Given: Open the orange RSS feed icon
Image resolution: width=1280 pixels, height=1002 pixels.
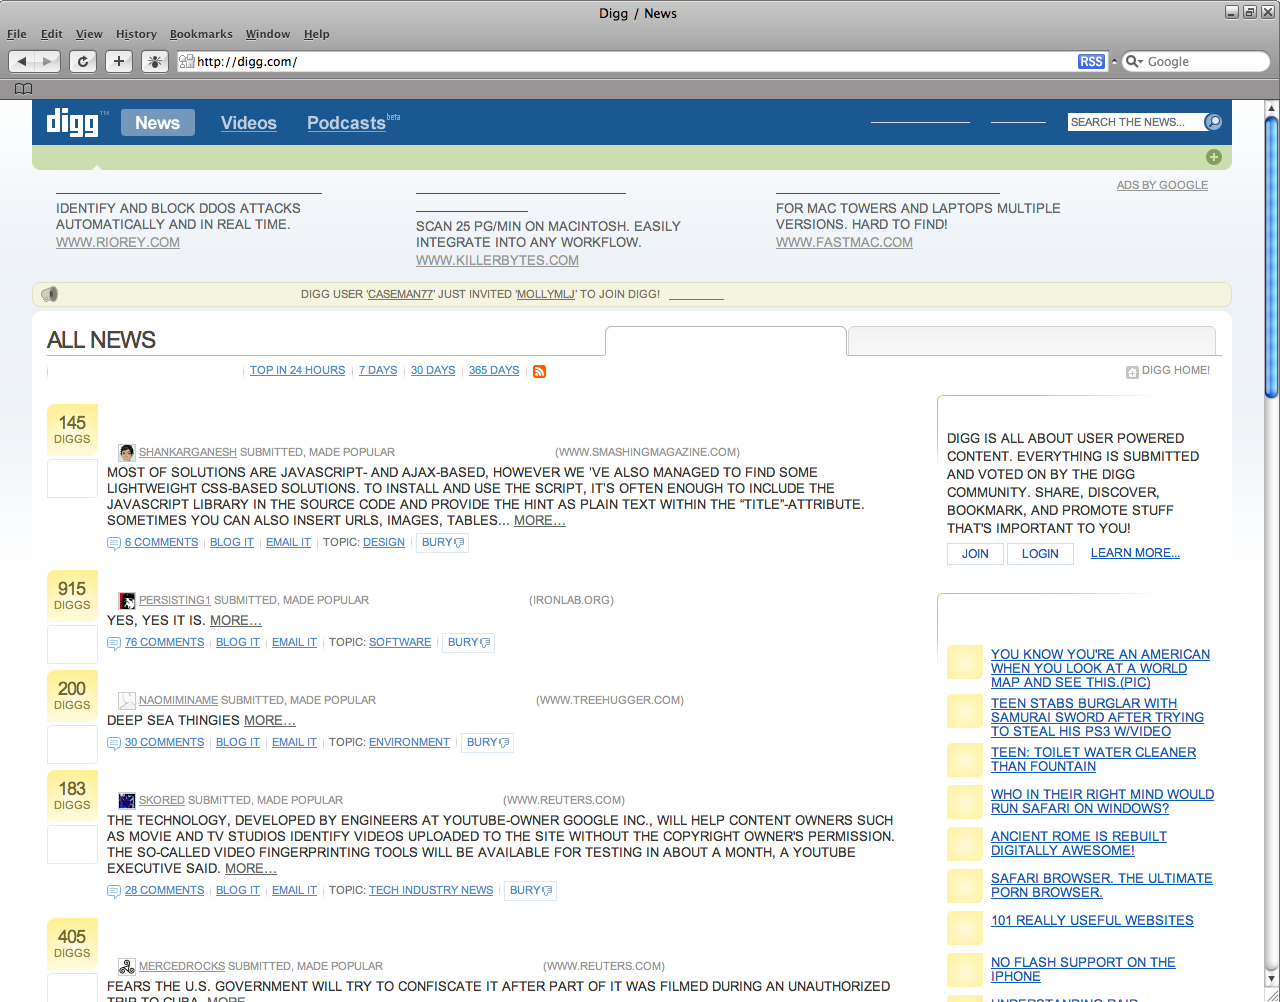Looking at the screenshot, I should (539, 371).
